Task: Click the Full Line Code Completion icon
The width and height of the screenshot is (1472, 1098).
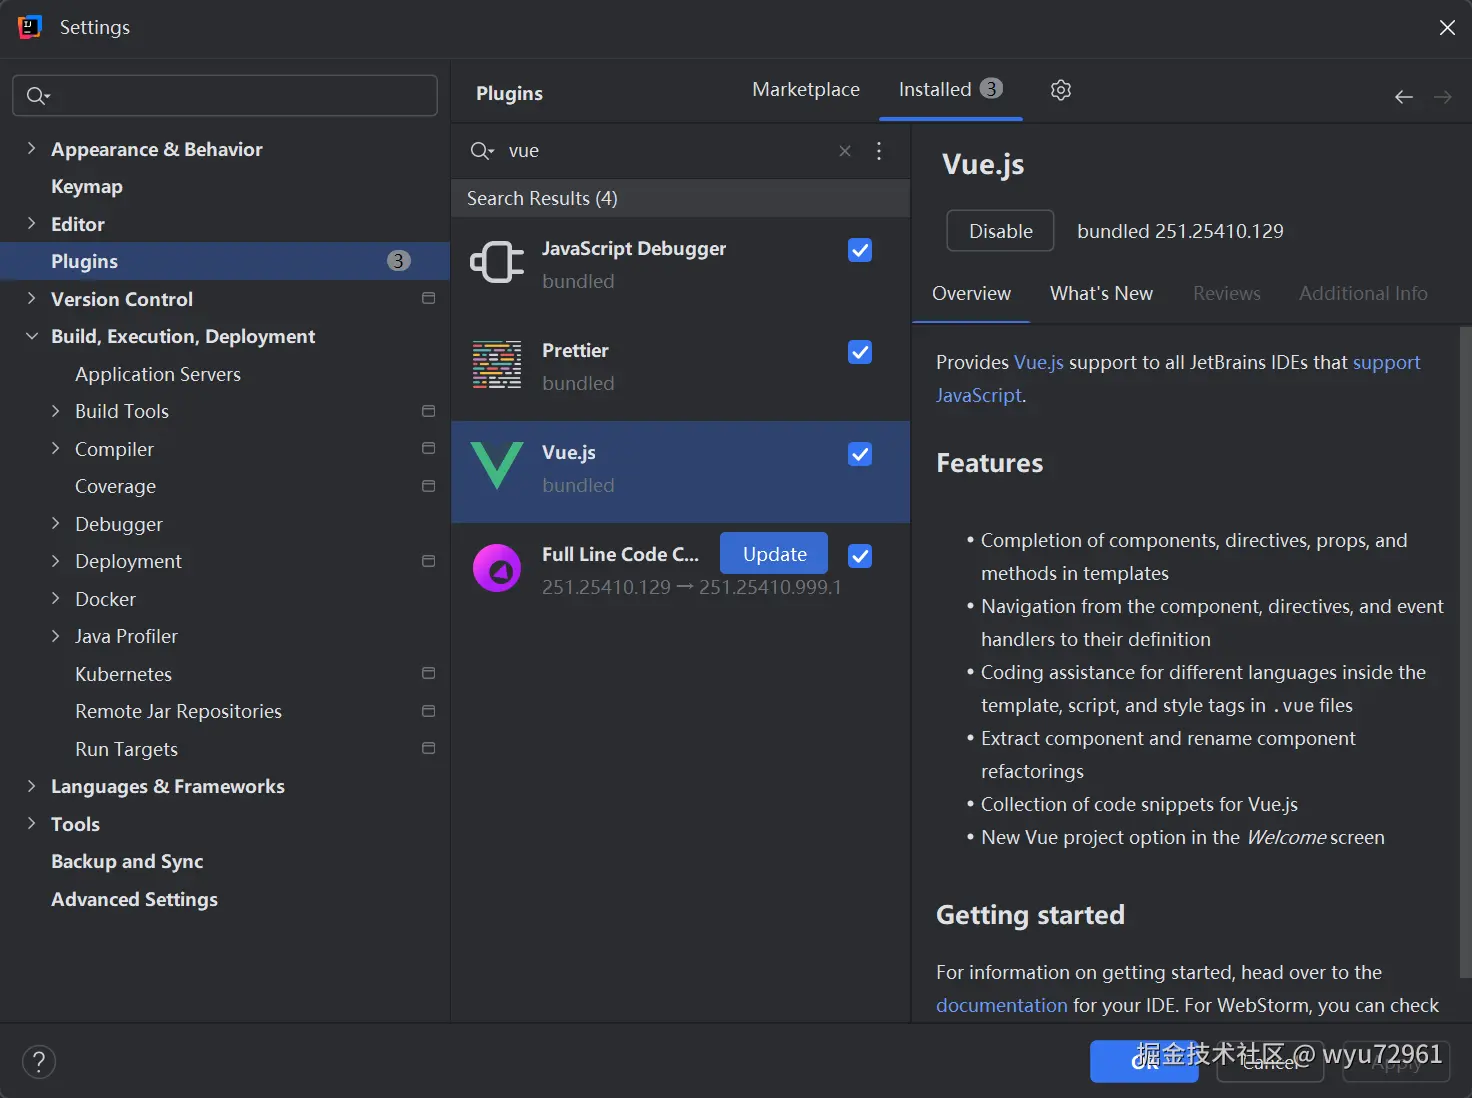Action: coord(497,568)
